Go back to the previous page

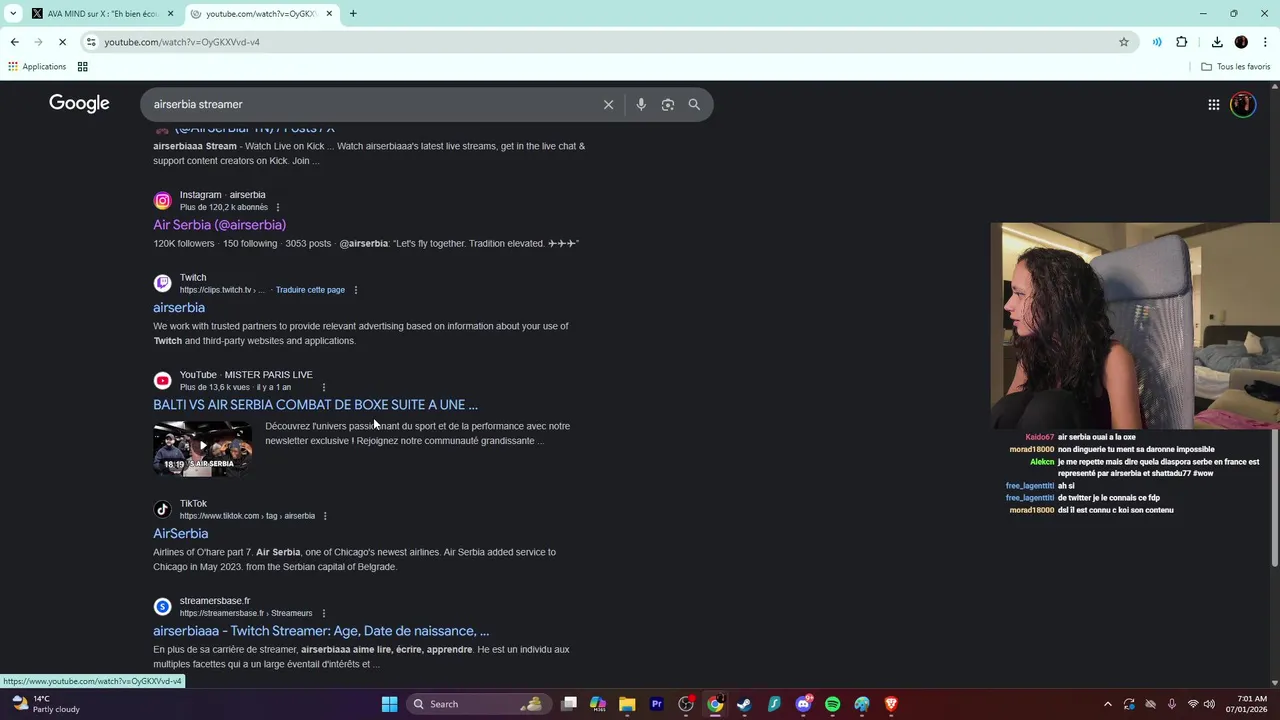tap(14, 42)
